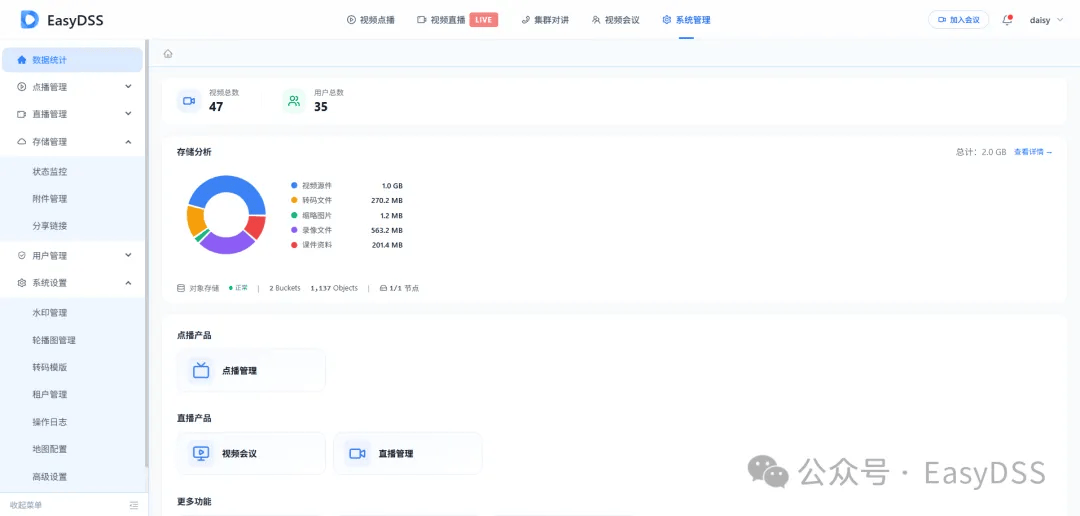1080x516 pixels.
Task: Click the storage donut chart blue segment
Action: click(x=227, y=184)
